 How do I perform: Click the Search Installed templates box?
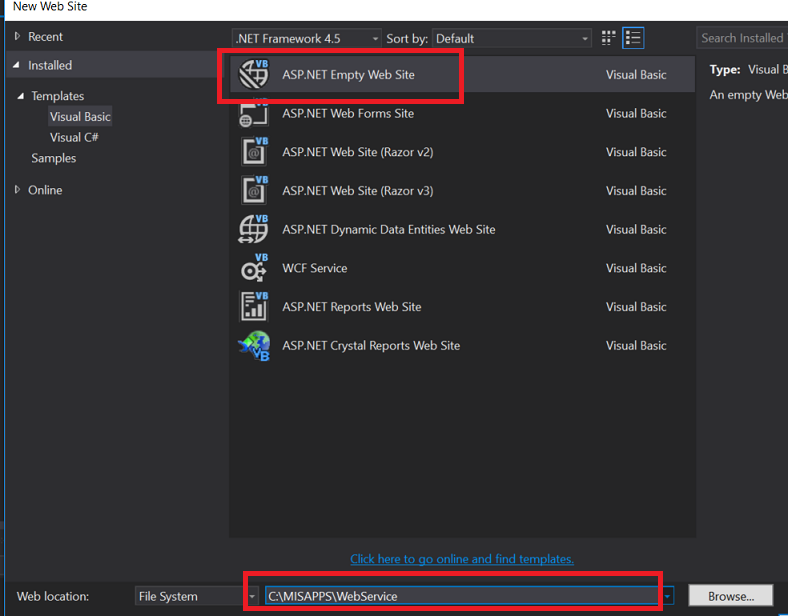tap(742, 38)
